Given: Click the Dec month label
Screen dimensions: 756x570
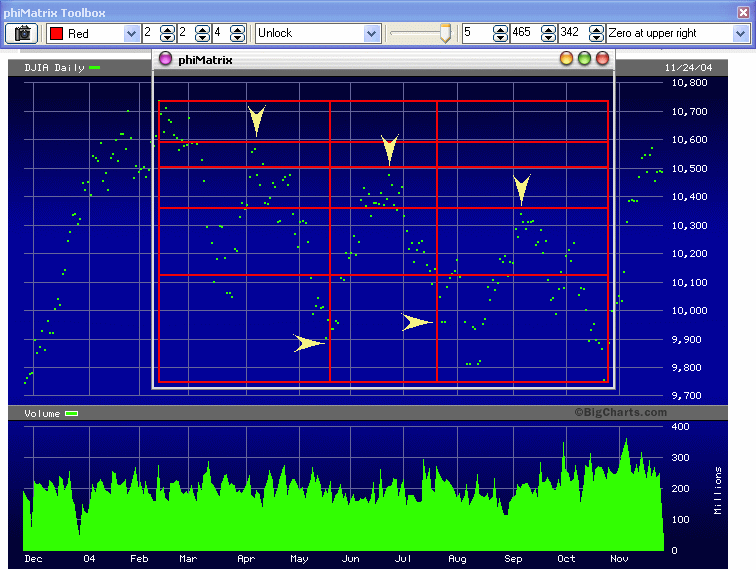Looking at the screenshot, I should [x=33, y=558].
